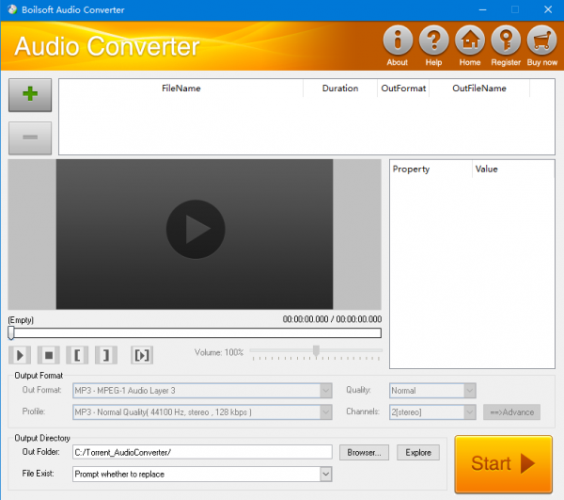
Task: Click the stop playback button
Action: pyautogui.click(x=49, y=355)
